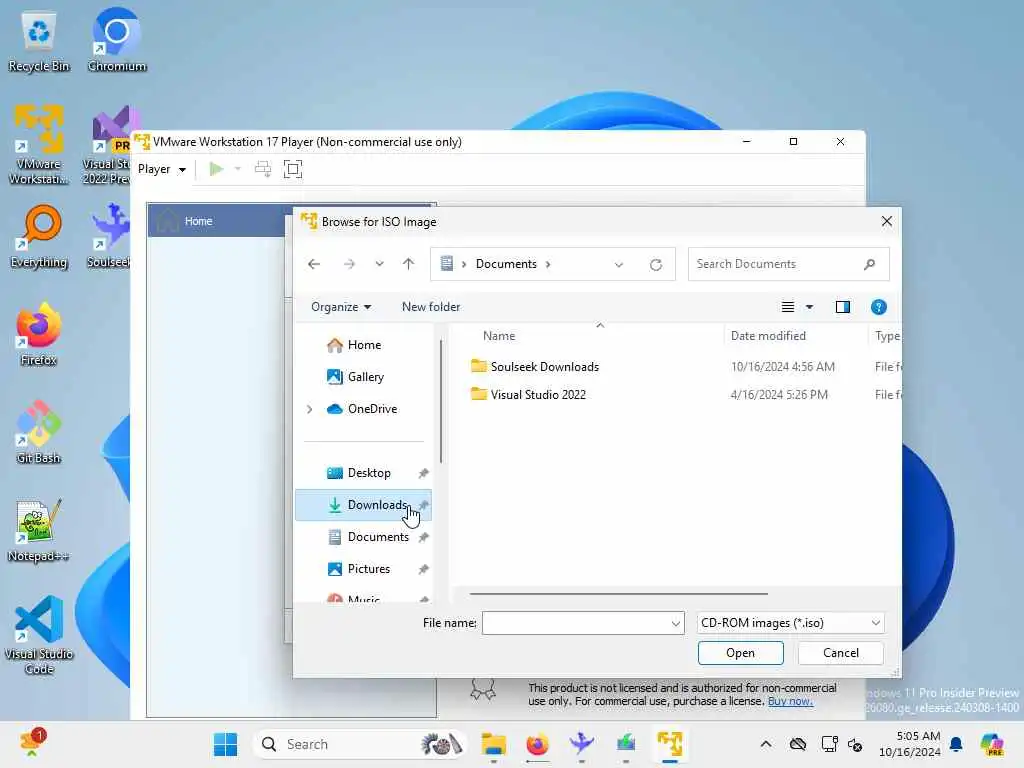
Task: Select the Soulseek Downloads folder
Action: click(545, 366)
